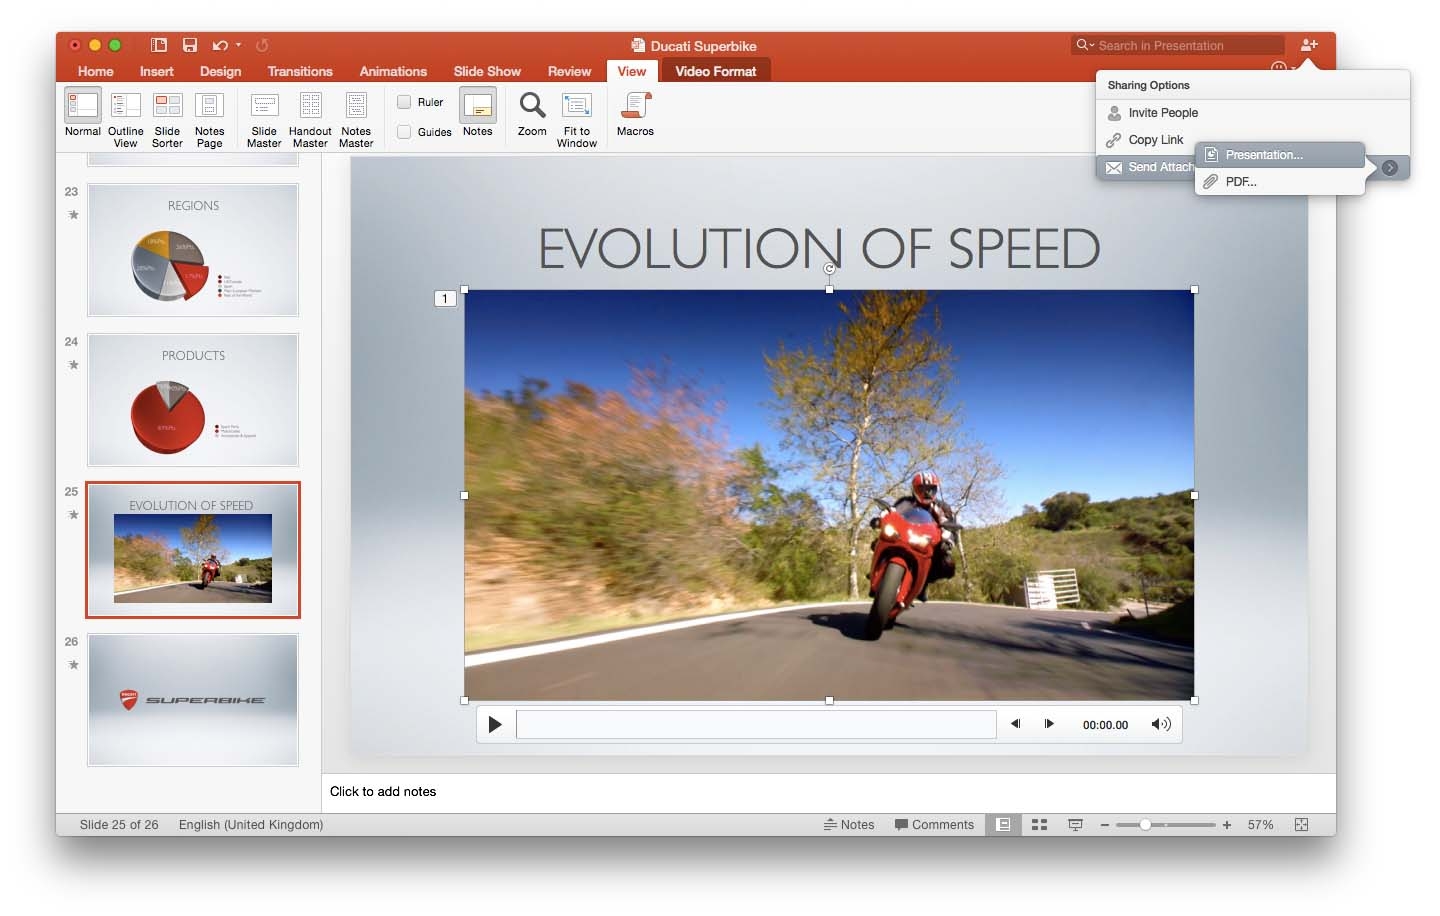Image resolution: width=1440 pixels, height=916 pixels.
Task: Start slide show from status bar
Action: pyautogui.click(x=1075, y=825)
